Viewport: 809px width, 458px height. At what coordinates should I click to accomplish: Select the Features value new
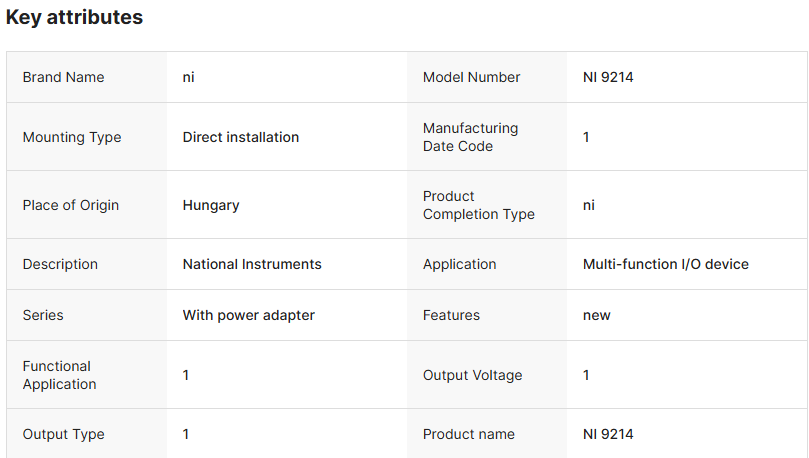coord(596,315)
